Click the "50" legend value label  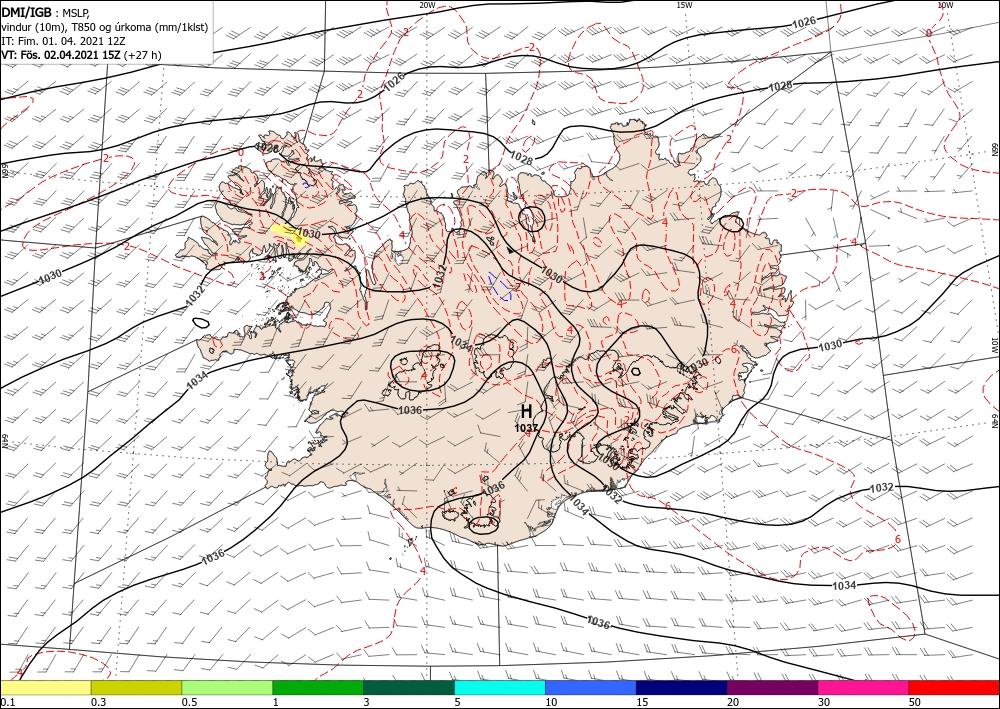[915, 702]
